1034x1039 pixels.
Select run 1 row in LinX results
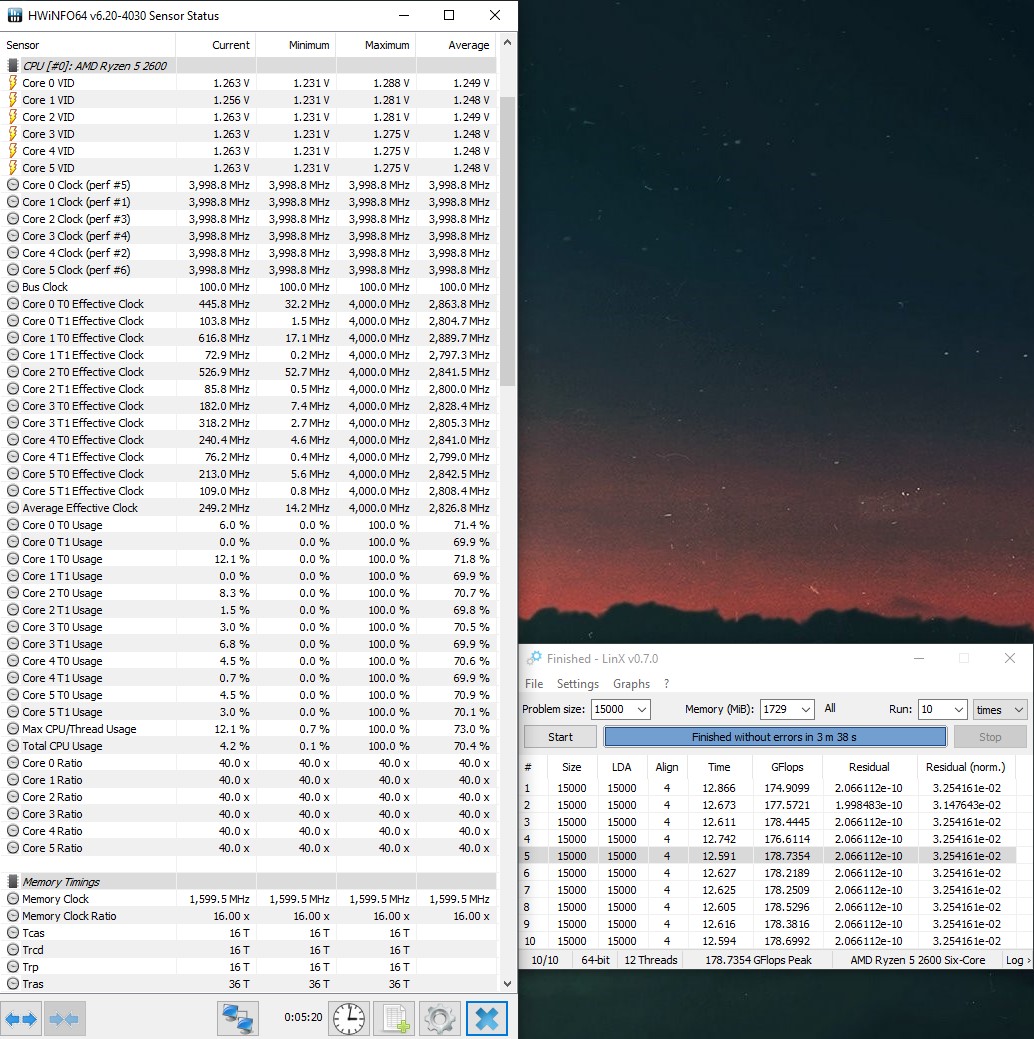coord(769,788)
